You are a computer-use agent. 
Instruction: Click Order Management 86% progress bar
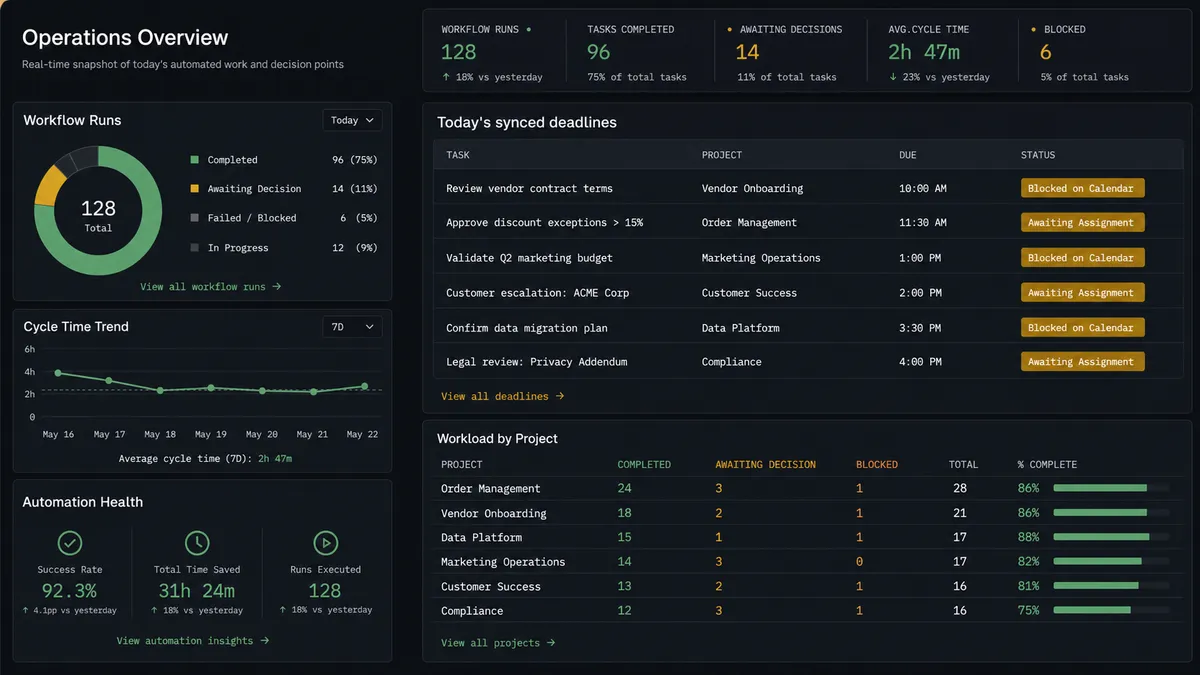(1111, 489)
